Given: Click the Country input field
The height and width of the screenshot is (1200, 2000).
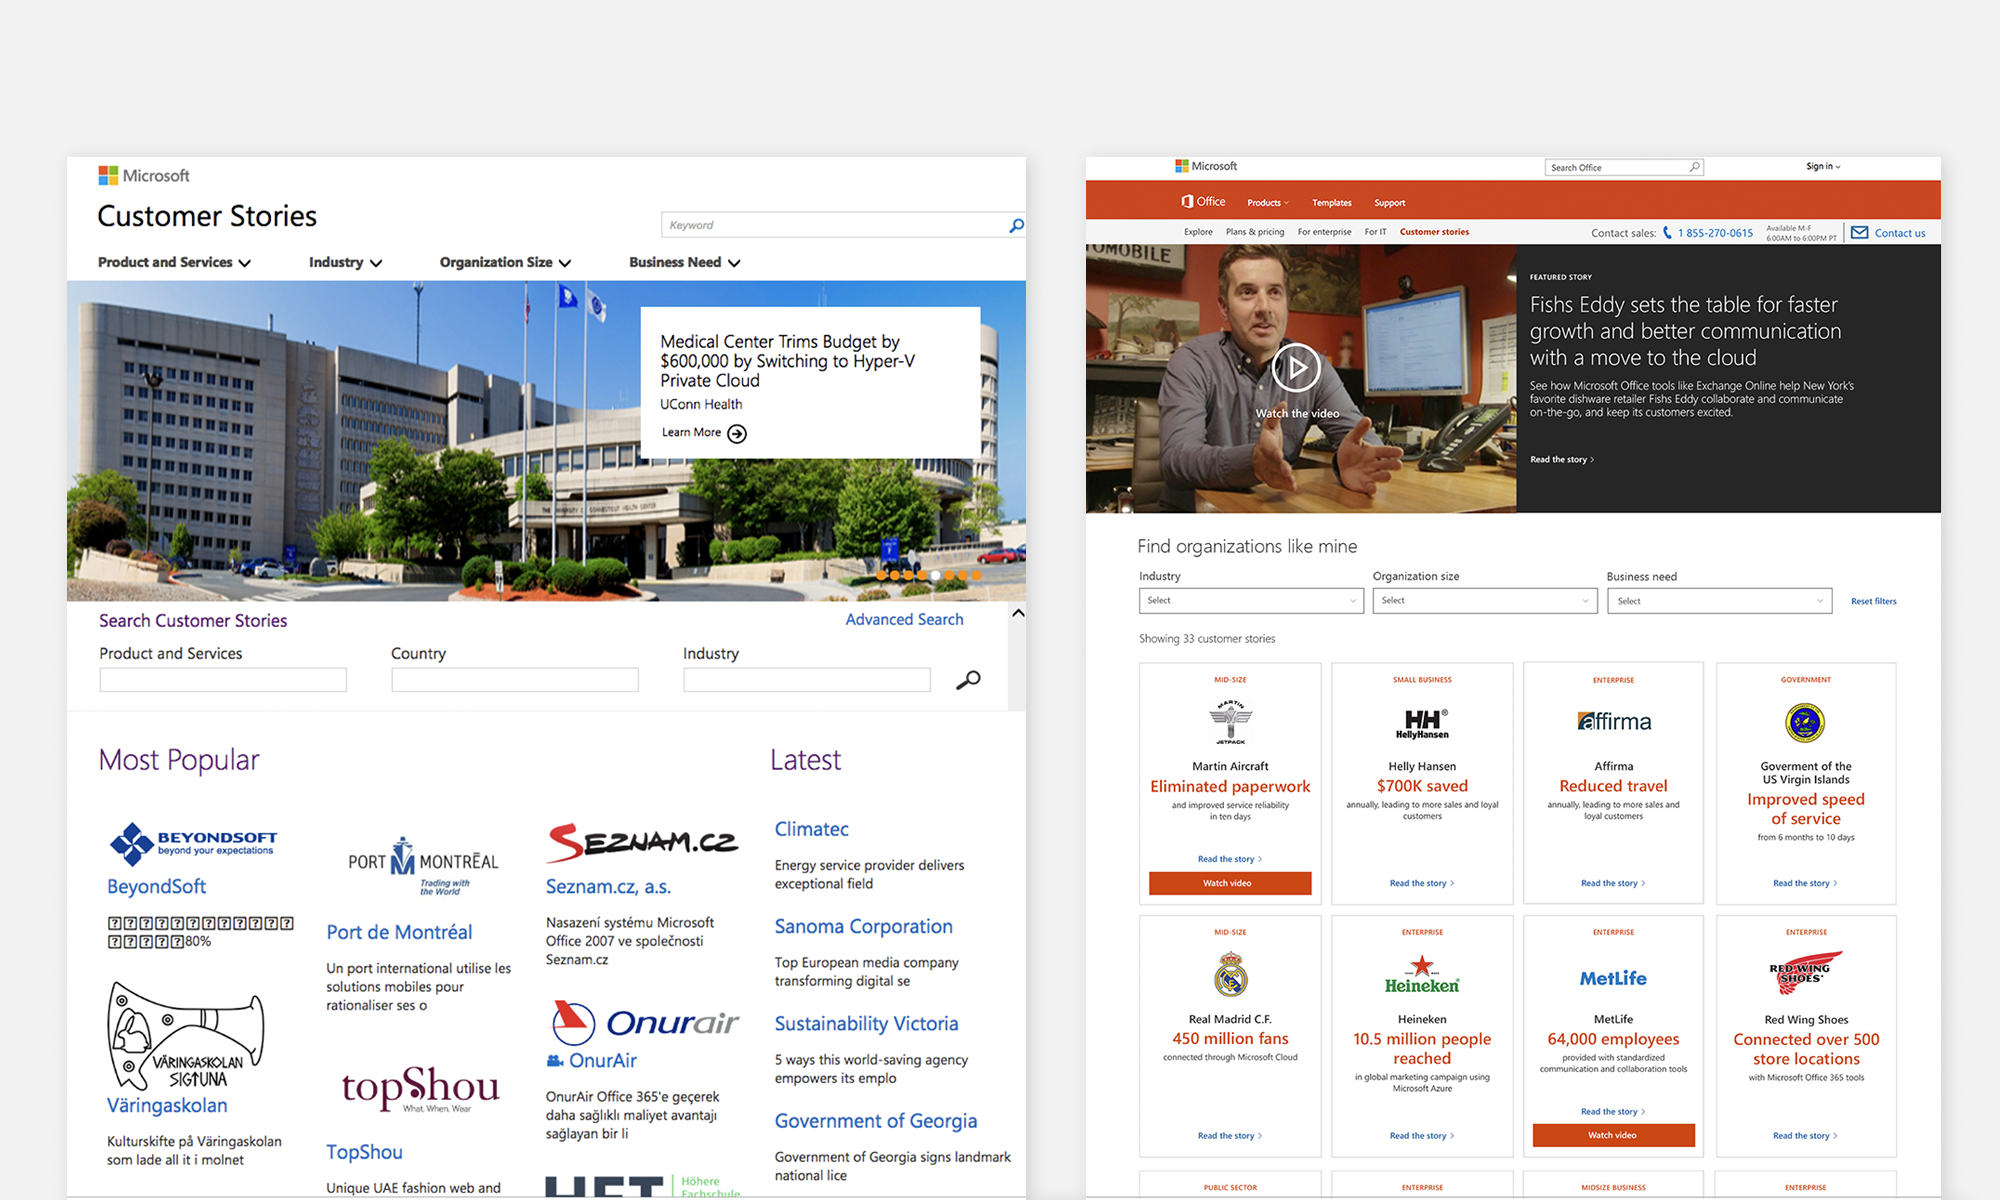Looking at the screenshot, I should coord(515,680).
